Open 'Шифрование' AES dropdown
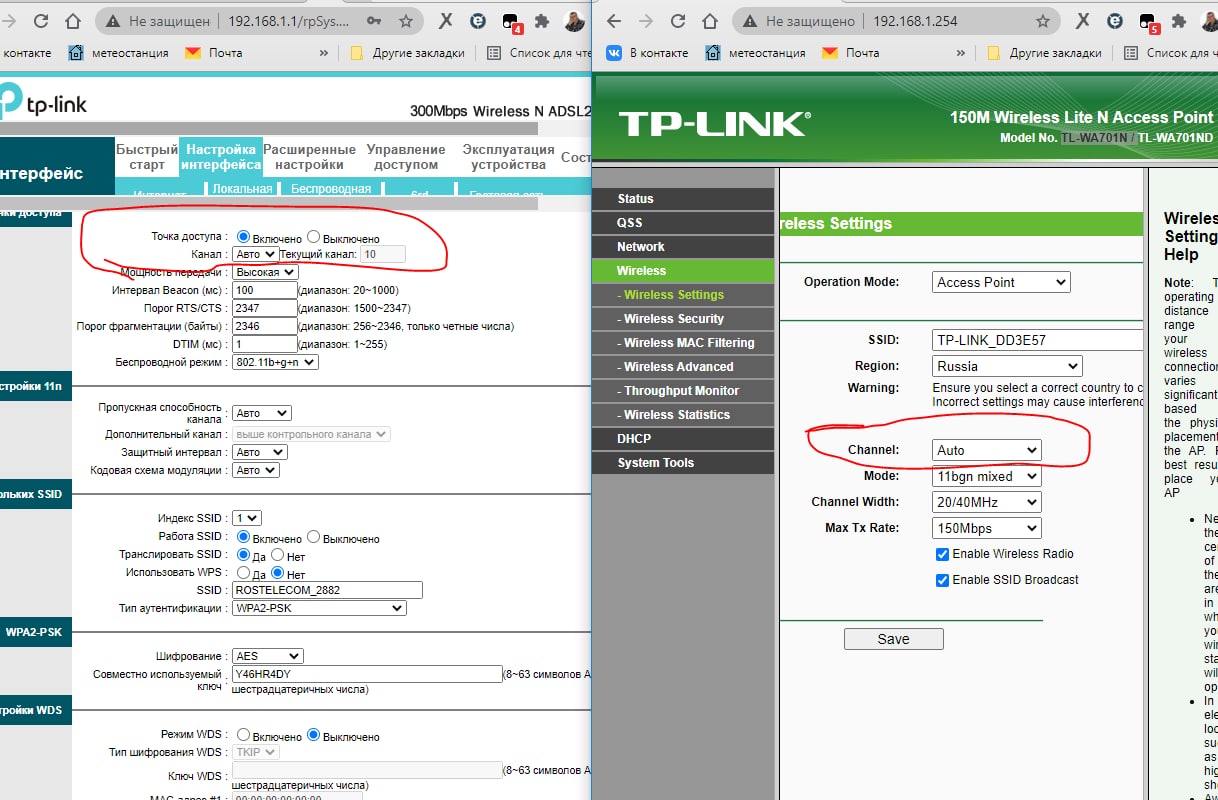 (x=267, y=656)
